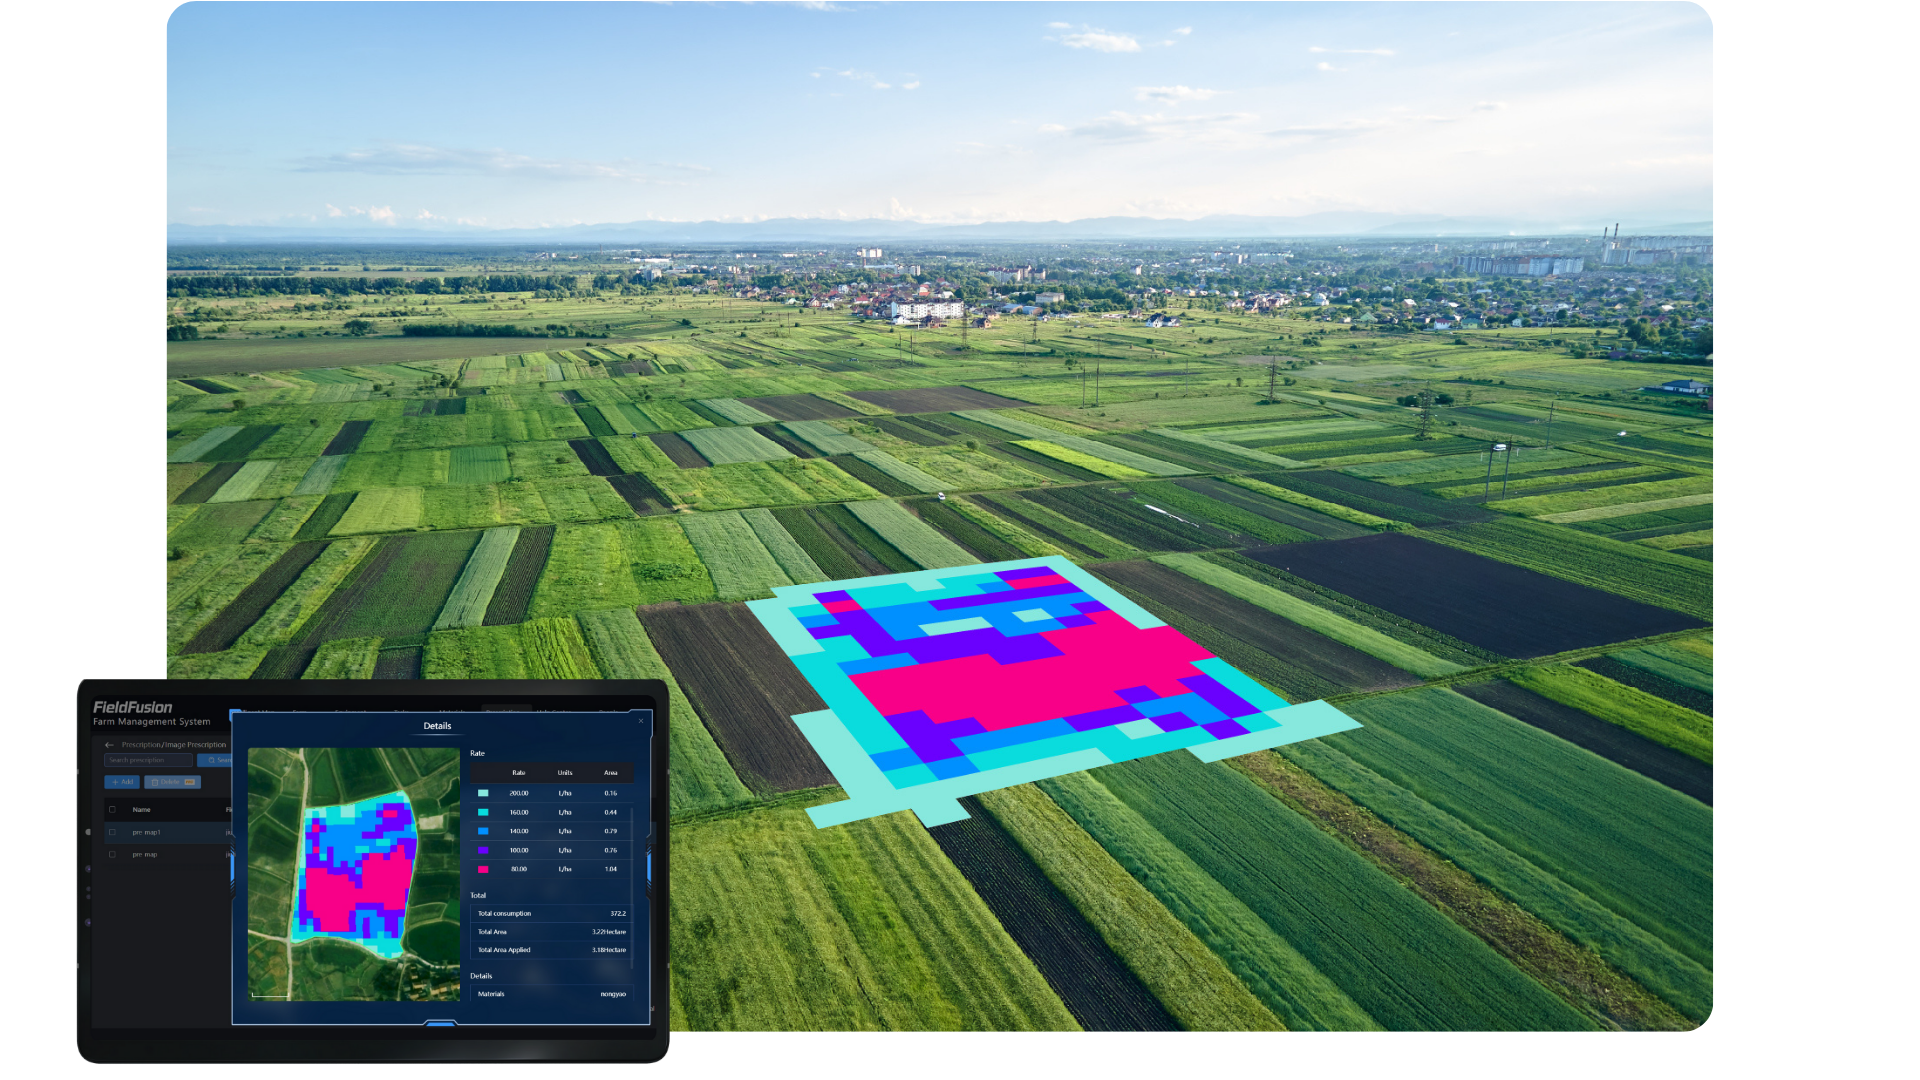Click the magnifier icon on the Search button
This screenshot has width=1920, height=1080.
(x=211, y=760)
